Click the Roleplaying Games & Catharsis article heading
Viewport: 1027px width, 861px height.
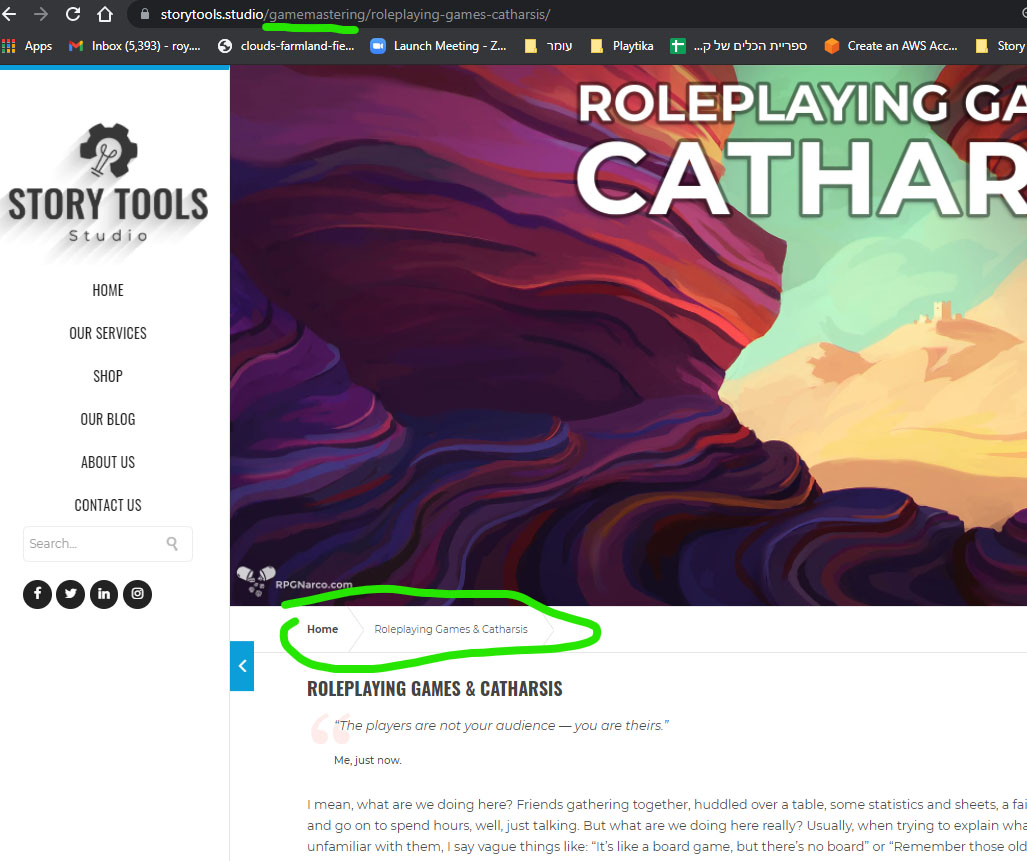tap(435, 689)
